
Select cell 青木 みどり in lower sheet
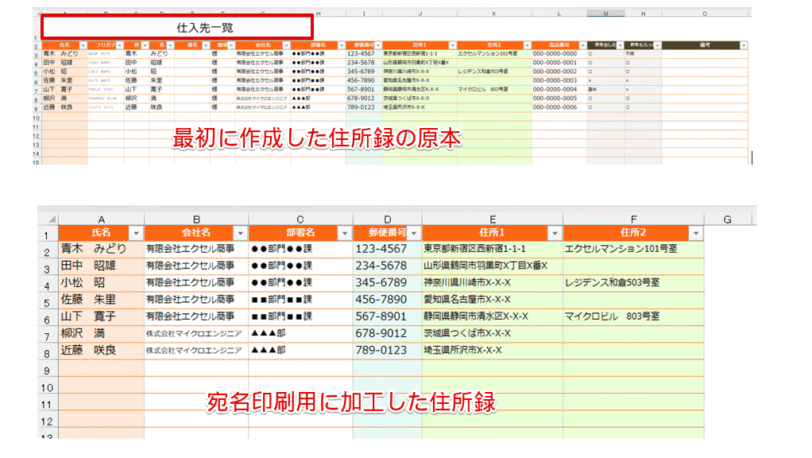pos(102,249)
